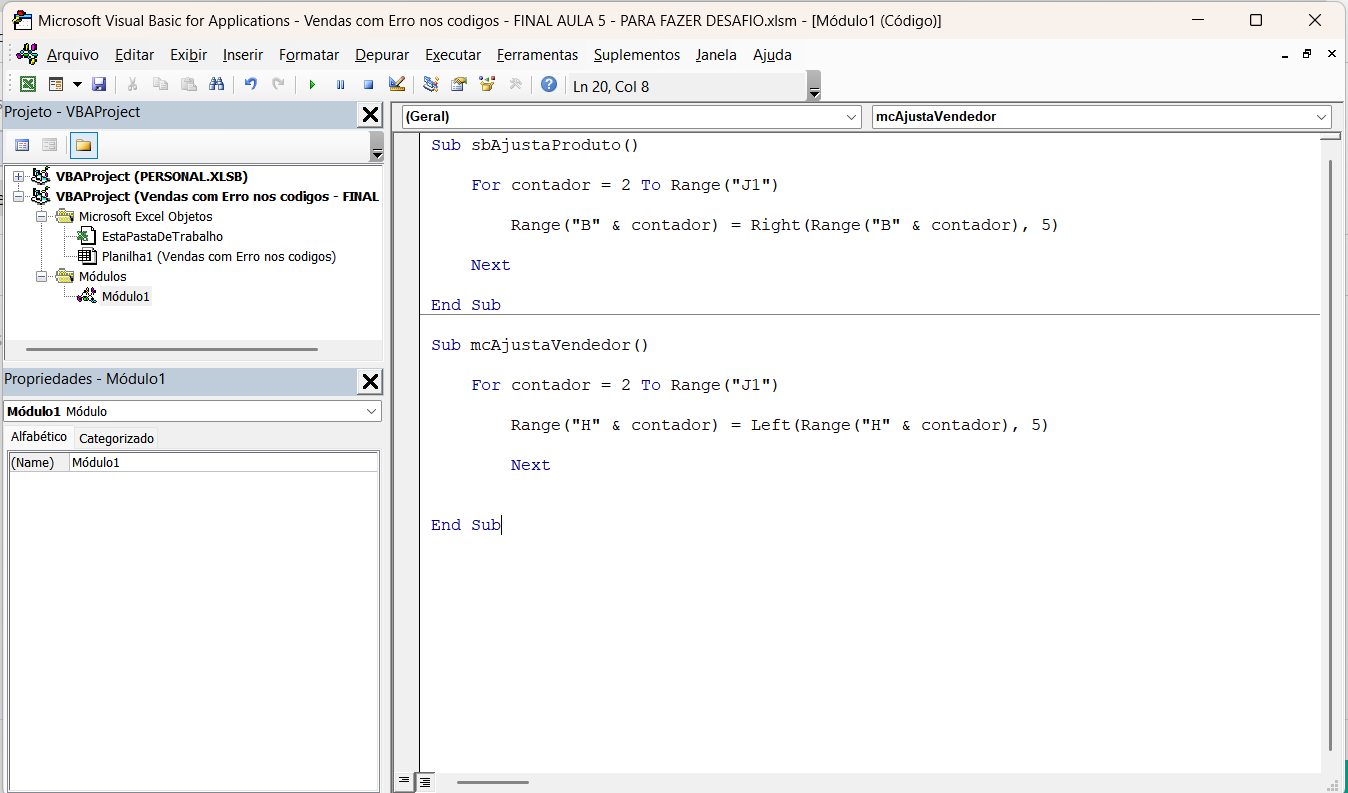Select VBAProject (PERSONAL.XLSB) tree item
Image resolution: width=1348 pixels, height=793 pixels.
(x=151, y=176)
